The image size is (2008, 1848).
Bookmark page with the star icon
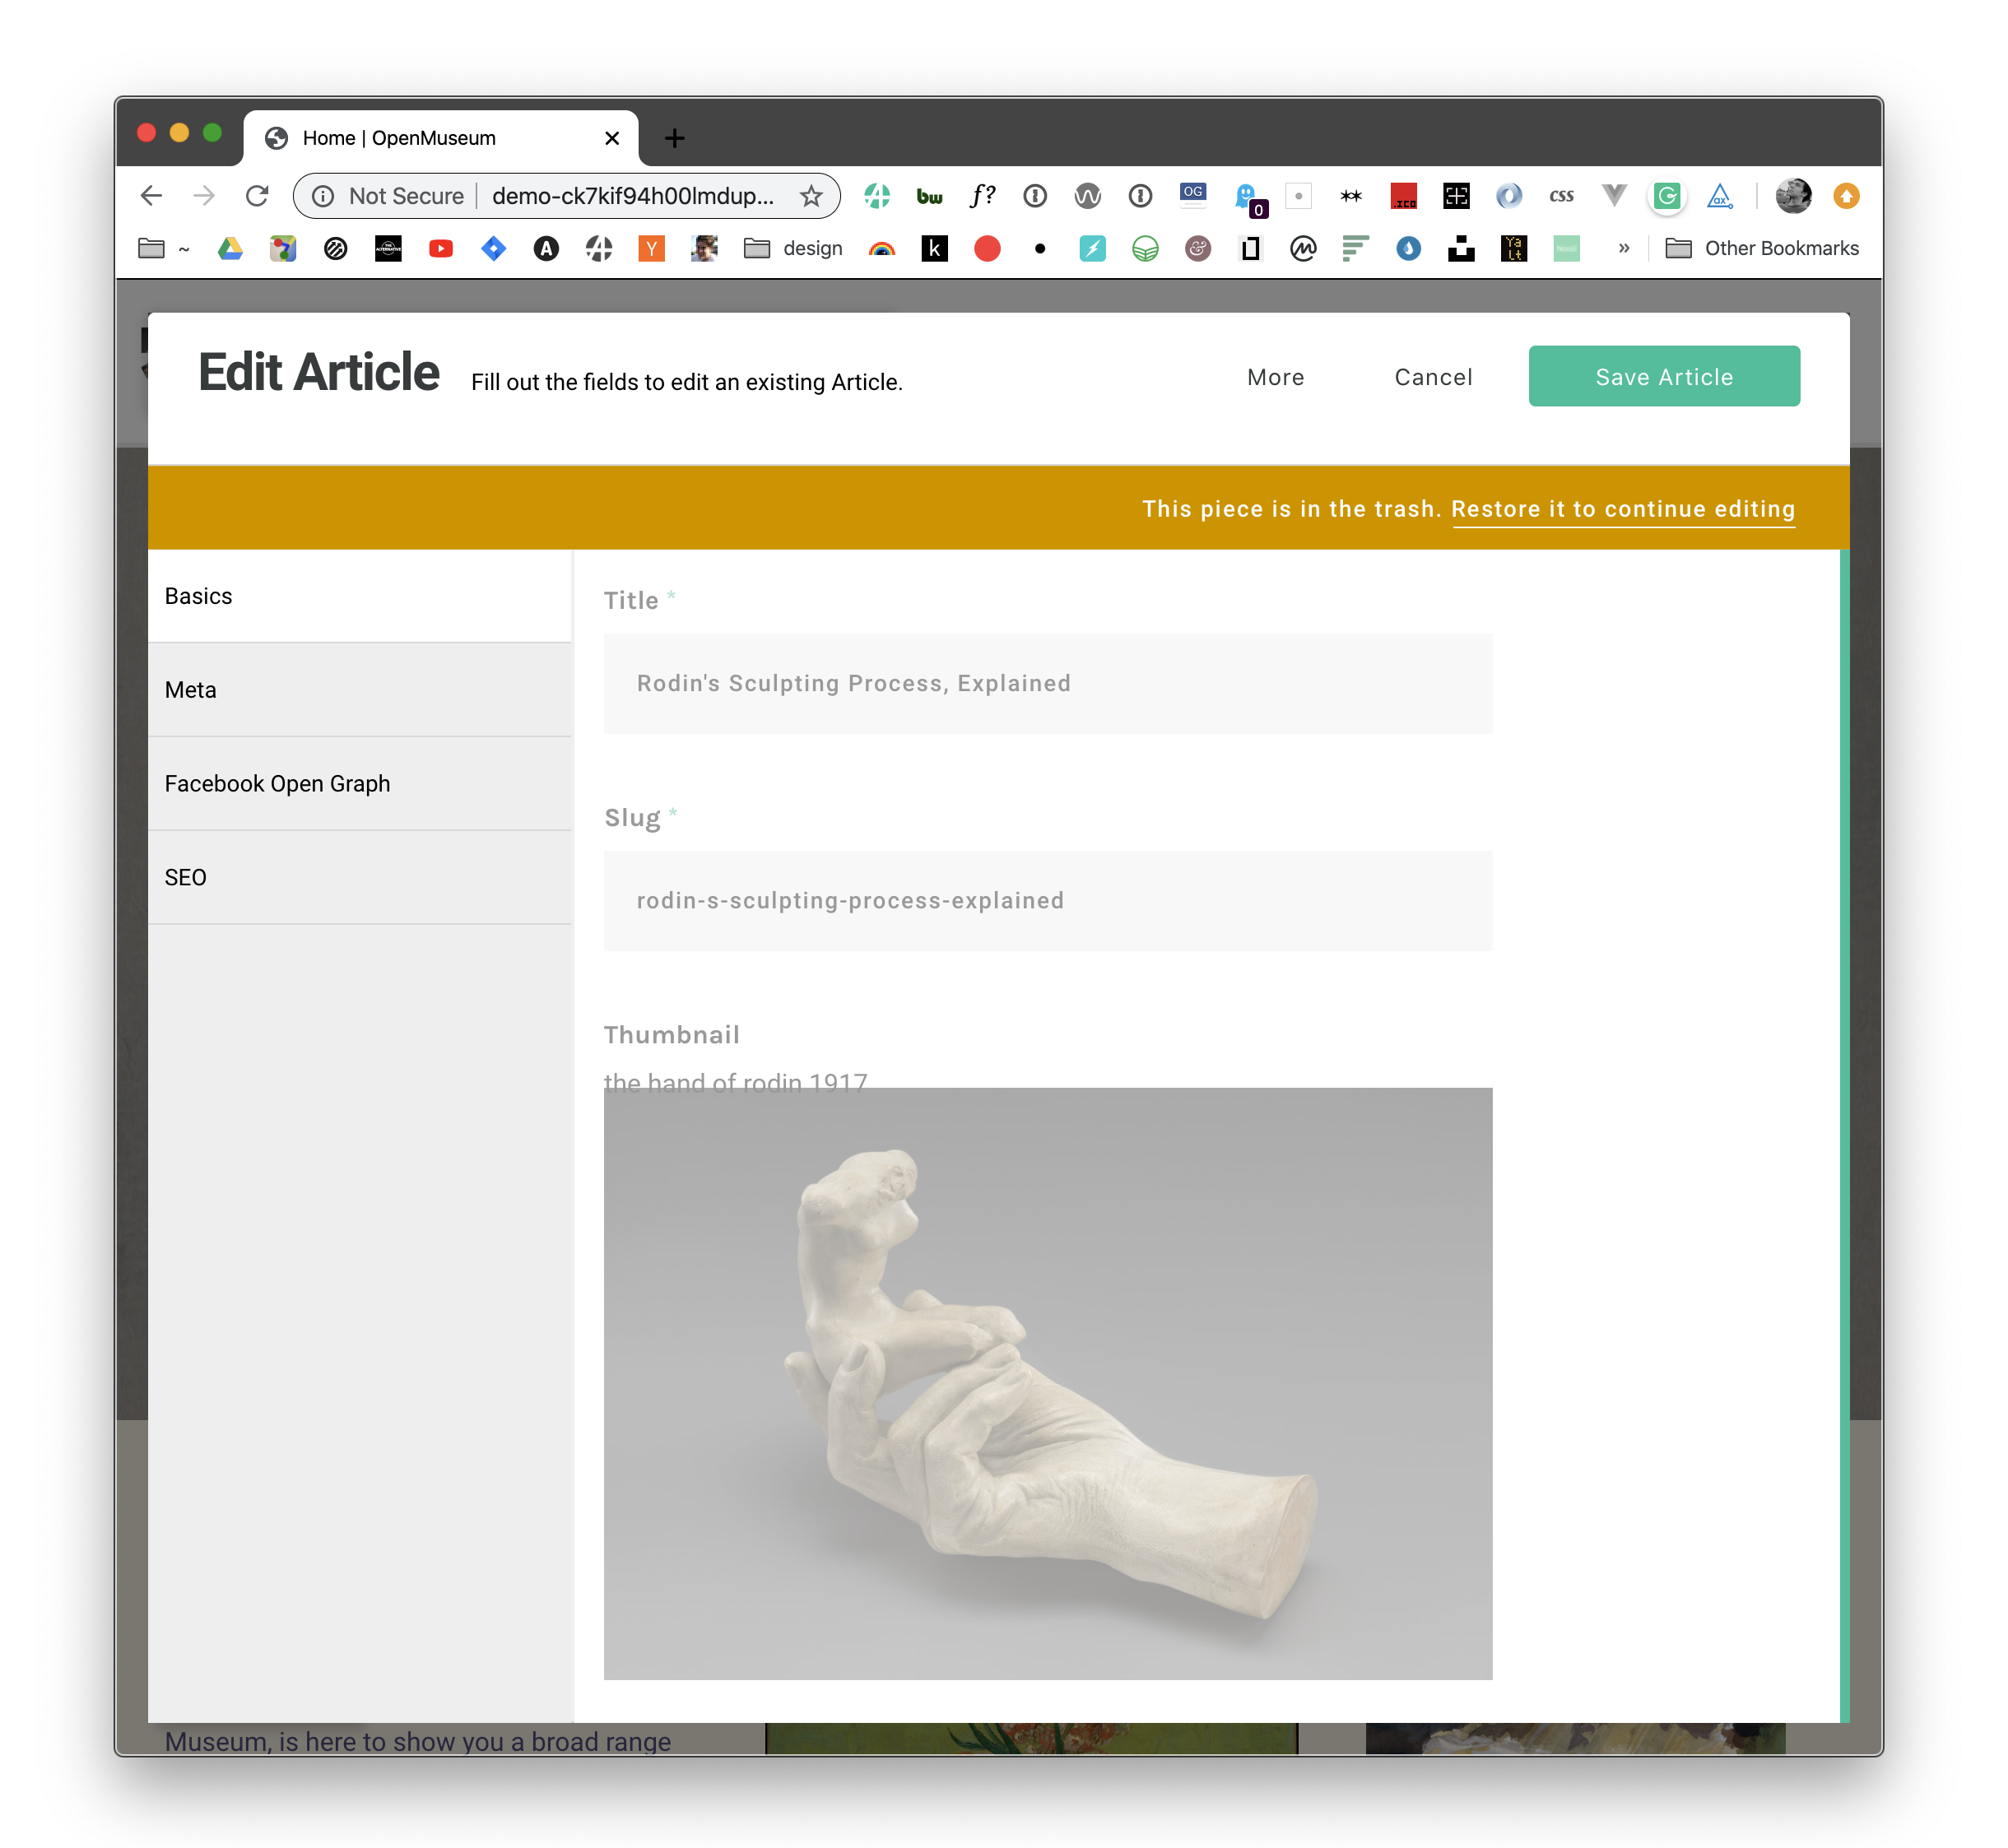point(811,196)
